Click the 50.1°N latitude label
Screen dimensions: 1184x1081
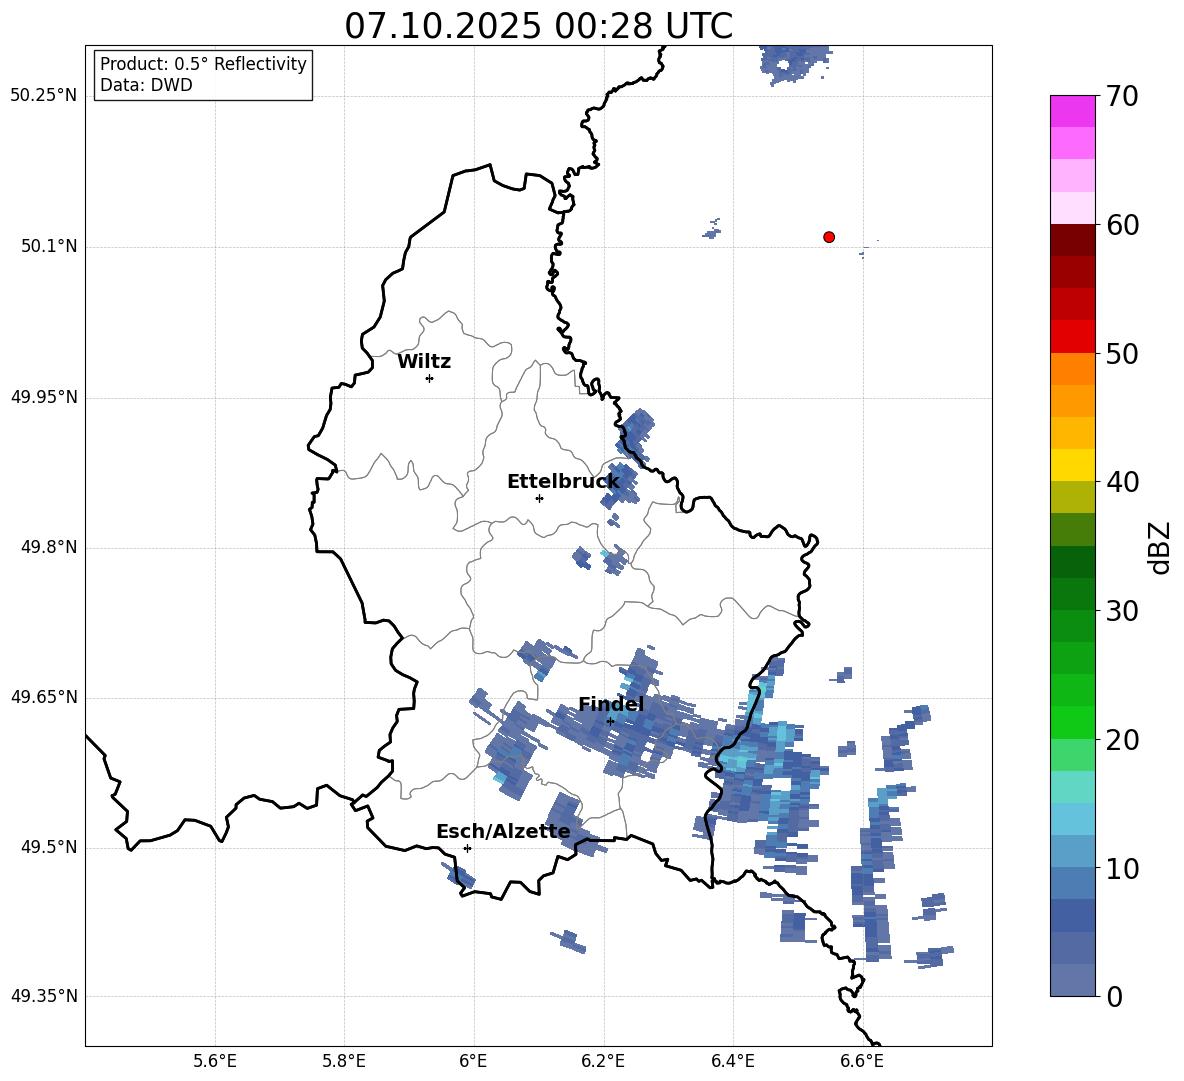click(x=49, y=246)
